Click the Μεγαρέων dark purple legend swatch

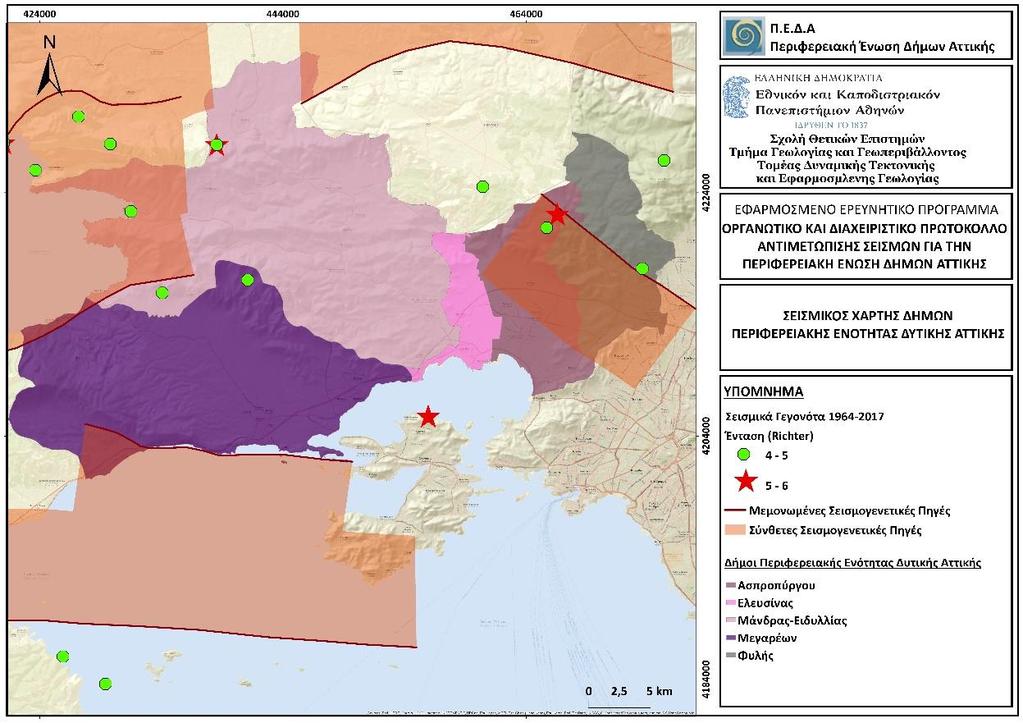pos(730,638)
